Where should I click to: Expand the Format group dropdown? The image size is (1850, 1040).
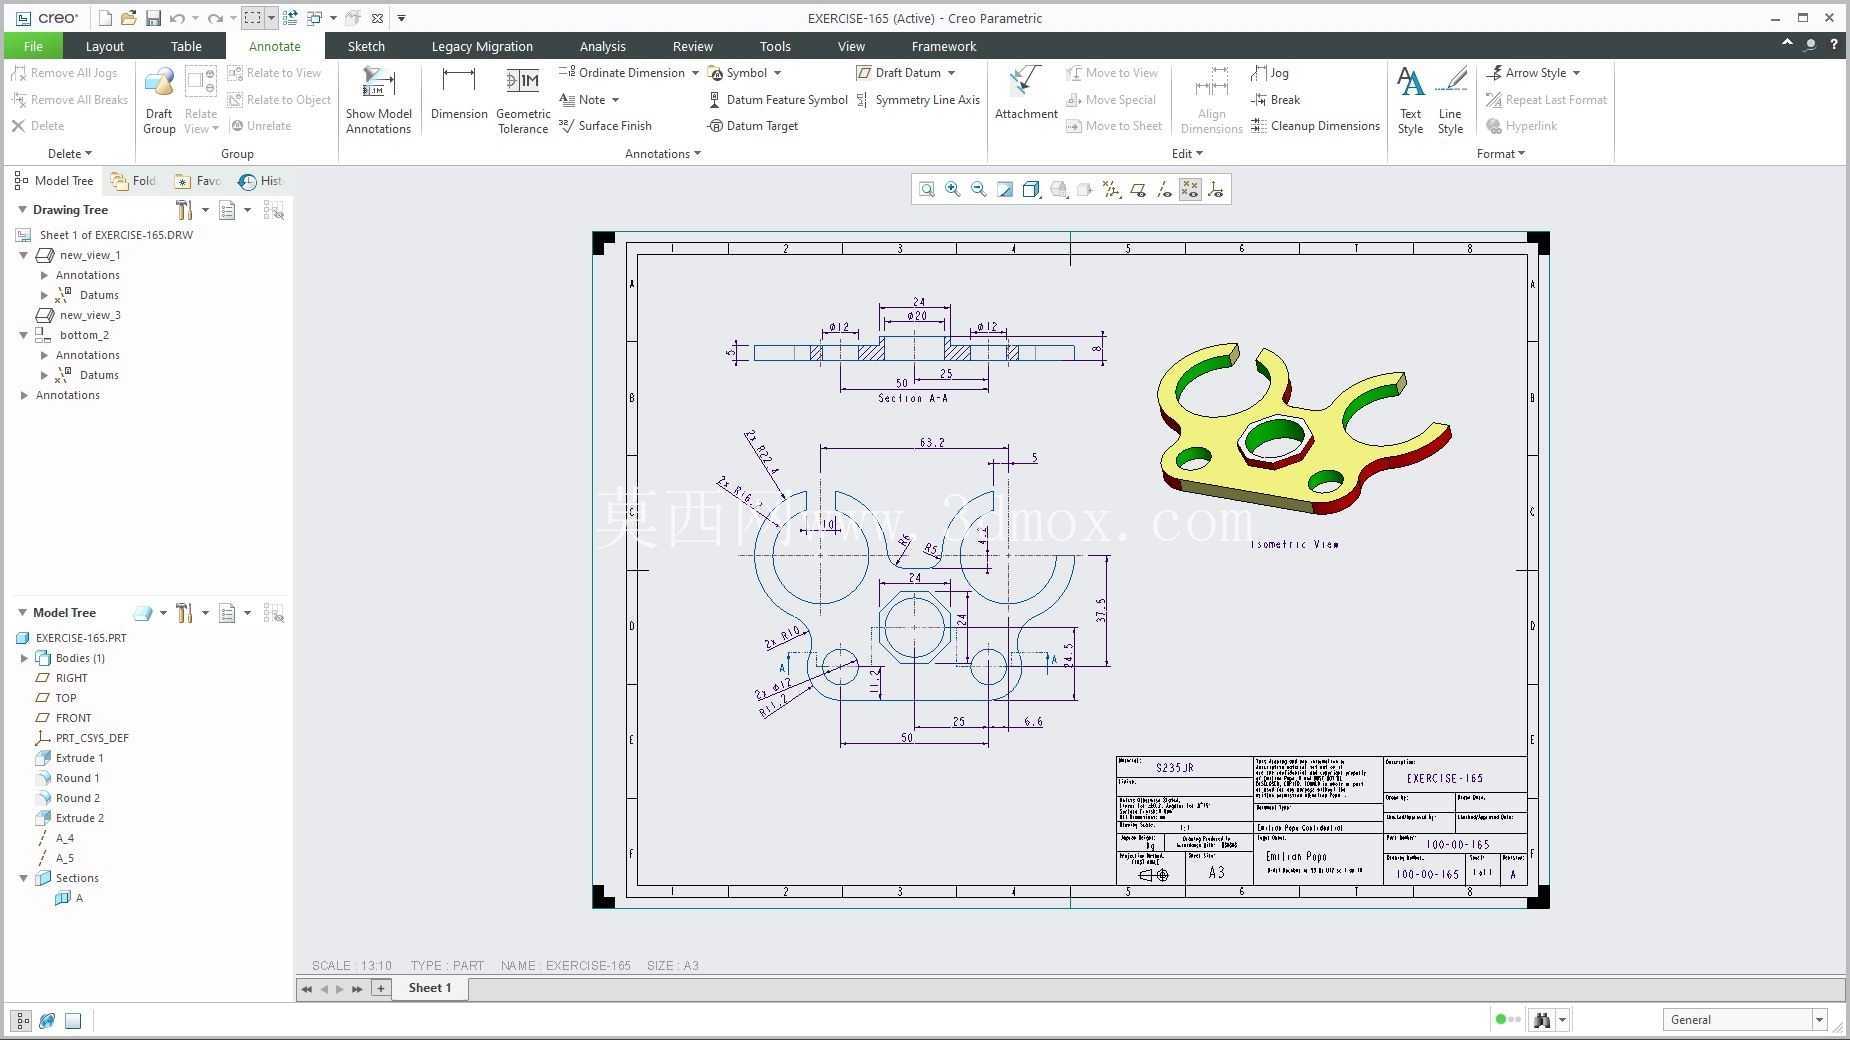point(1500,154)
